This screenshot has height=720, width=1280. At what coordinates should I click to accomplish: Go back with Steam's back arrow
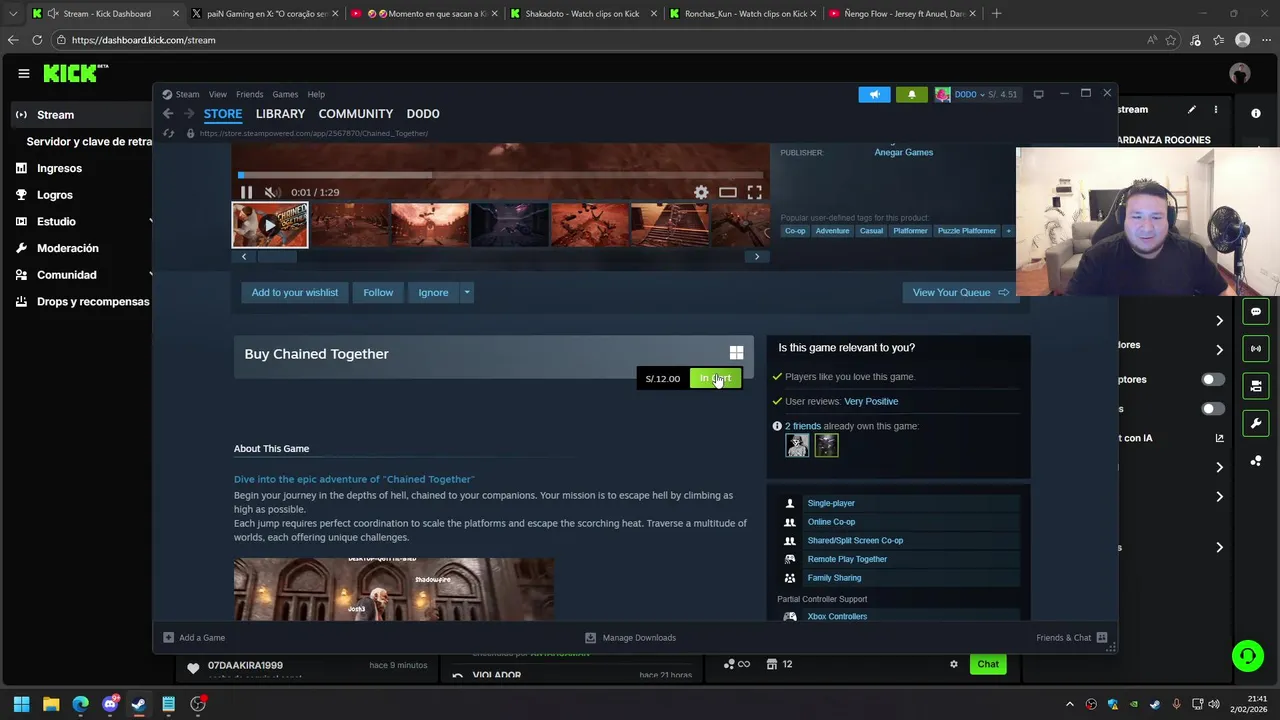click(168, 114)
